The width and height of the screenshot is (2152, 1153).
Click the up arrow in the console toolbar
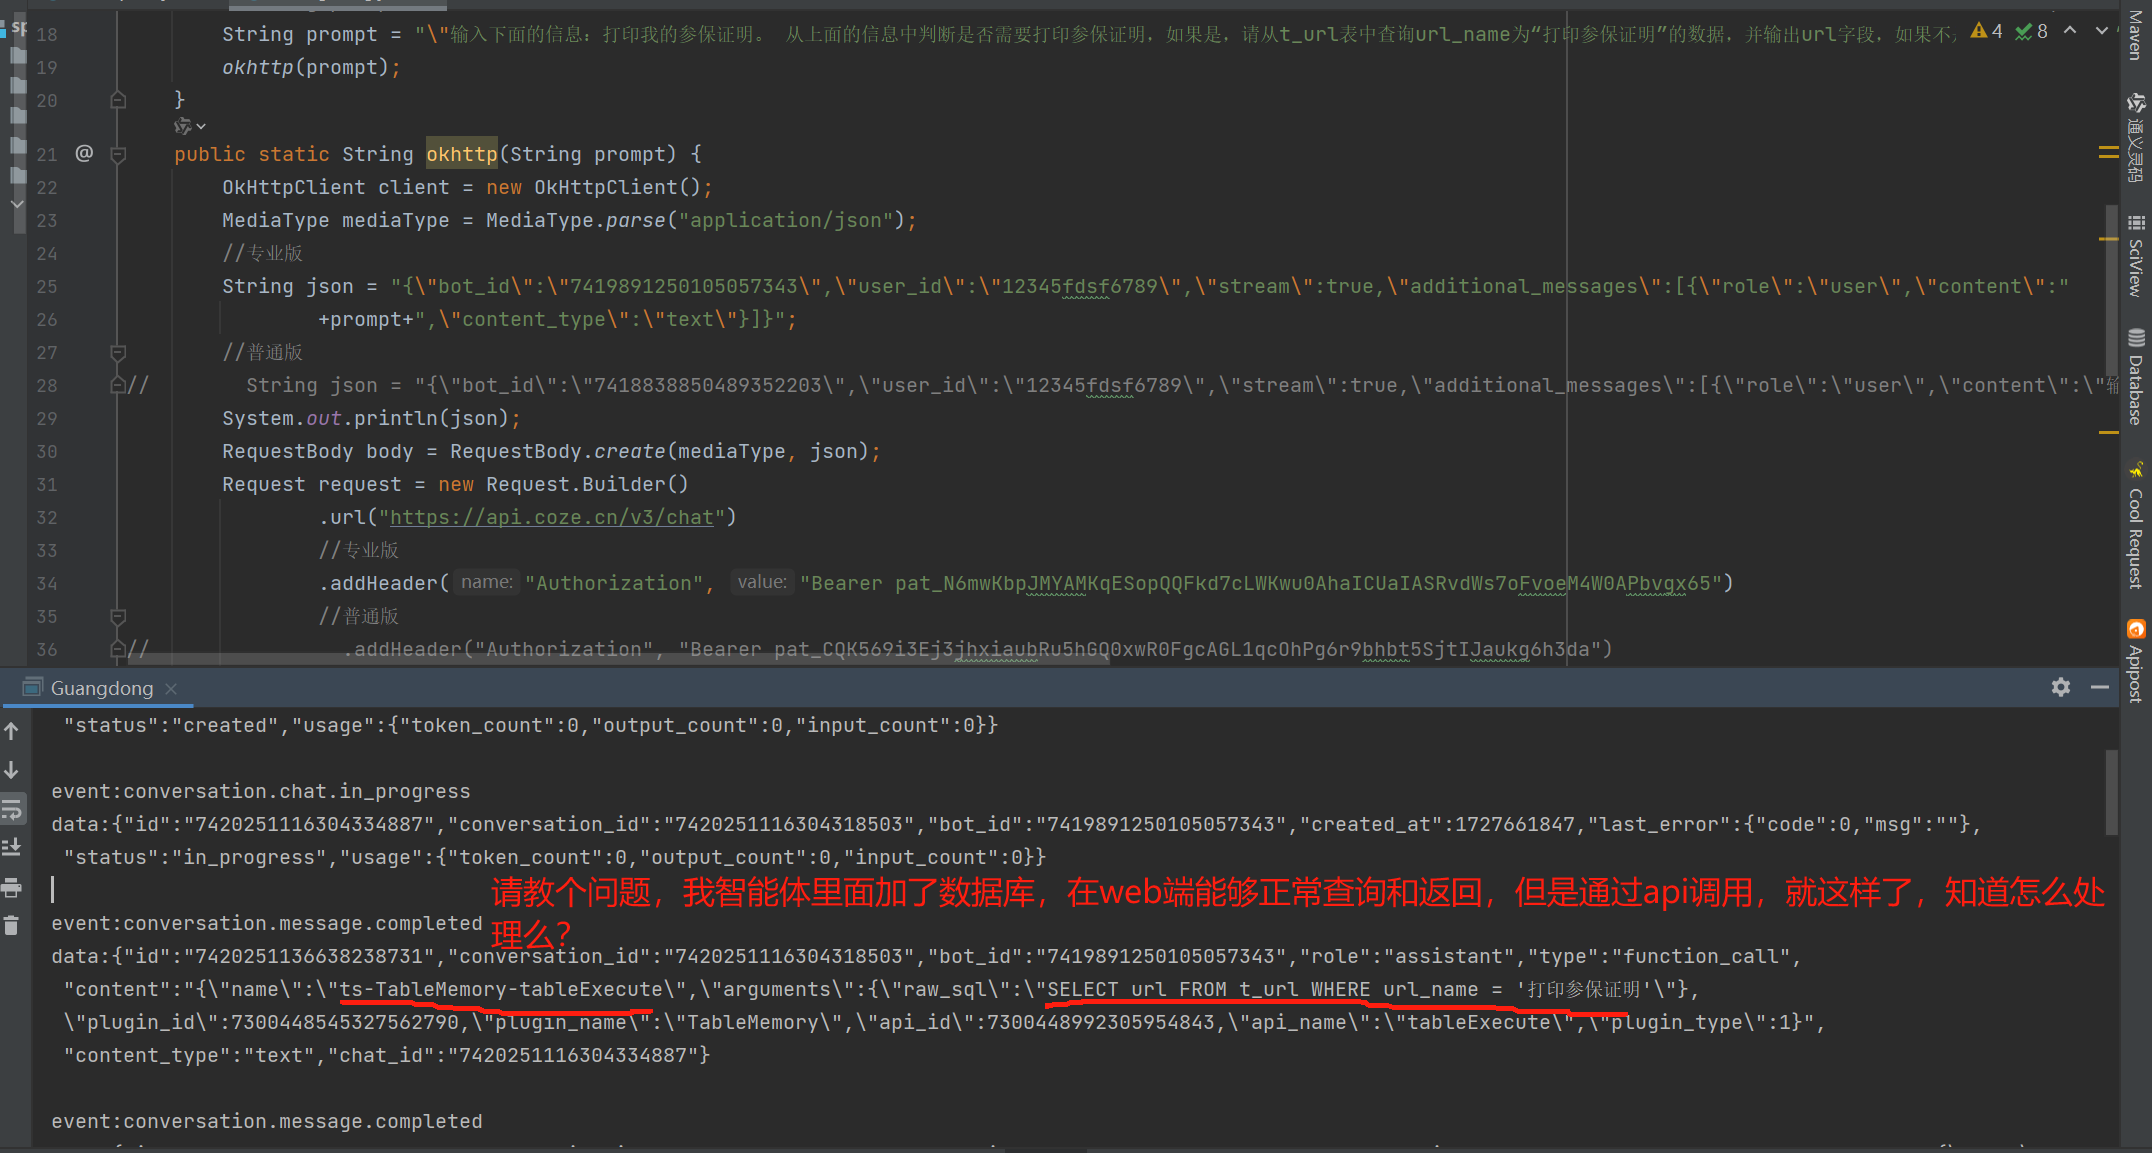tap(12, 731)
